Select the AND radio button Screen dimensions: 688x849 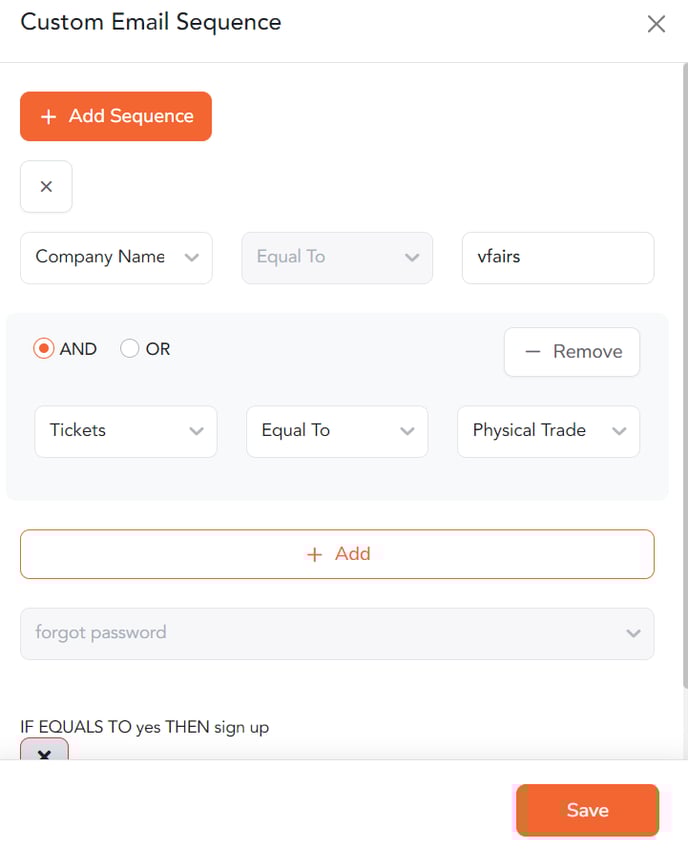44,349
